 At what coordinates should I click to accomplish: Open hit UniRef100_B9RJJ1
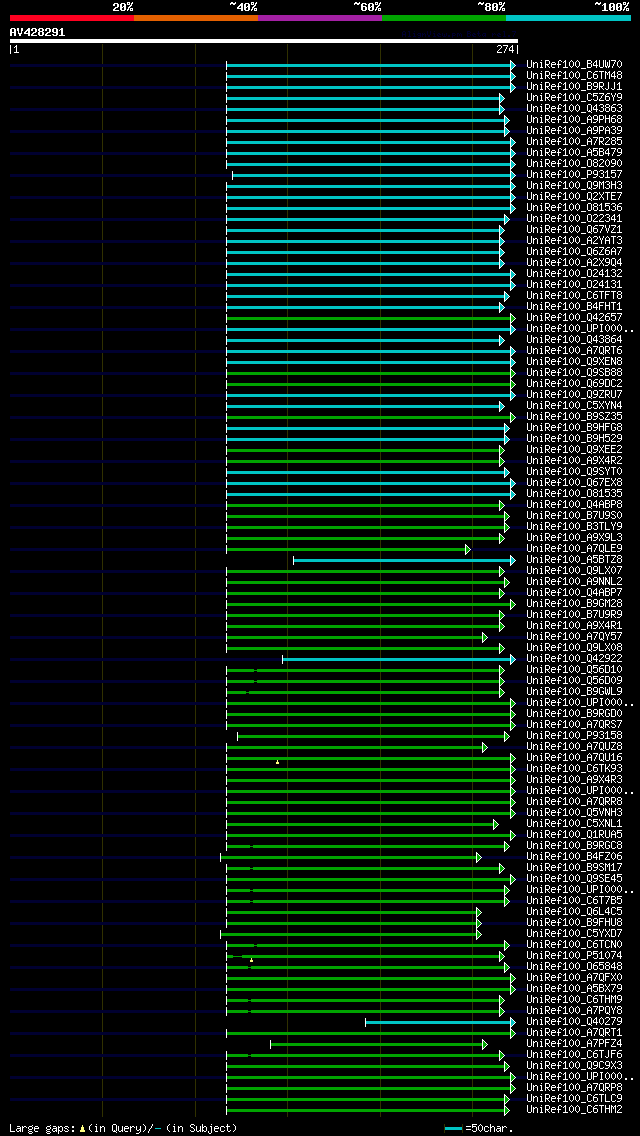tap(574, 86)
